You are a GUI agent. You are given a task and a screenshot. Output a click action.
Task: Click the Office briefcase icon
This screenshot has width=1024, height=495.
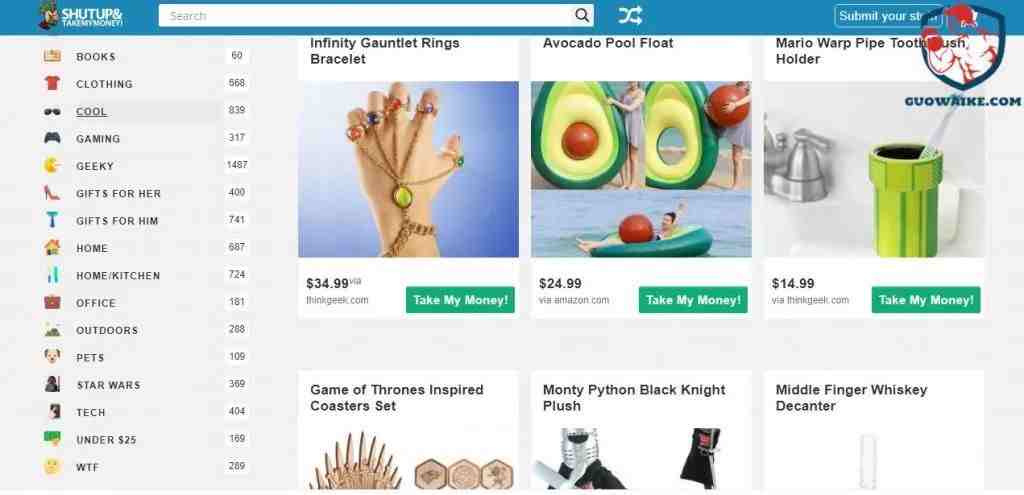(52, 302)
